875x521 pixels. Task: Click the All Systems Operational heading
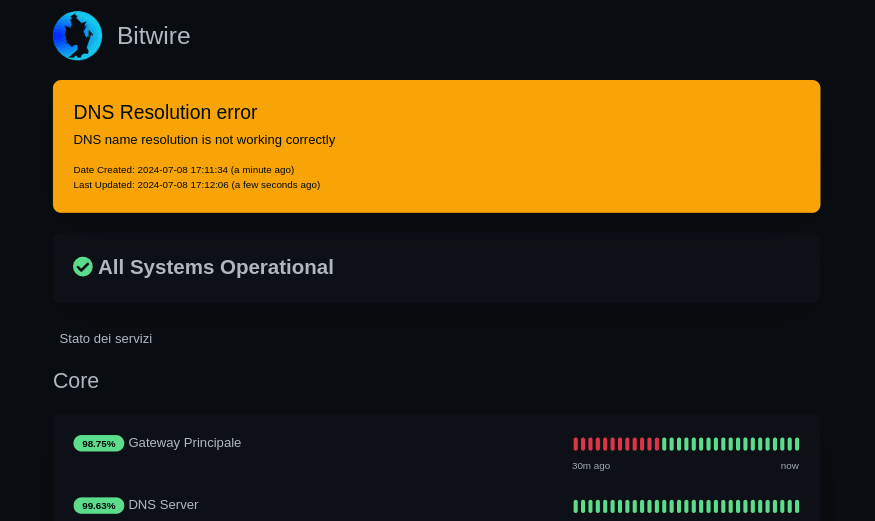215,267
